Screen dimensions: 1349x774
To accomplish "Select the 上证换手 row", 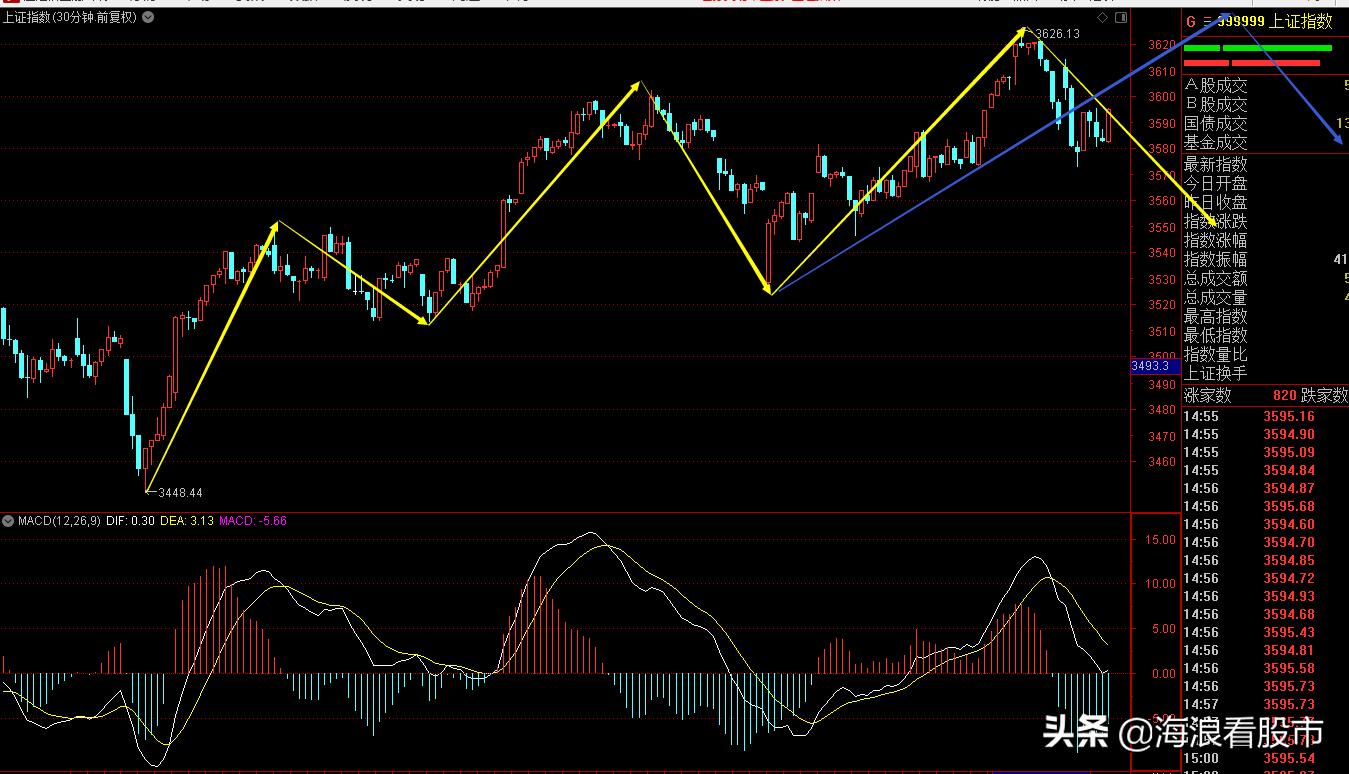I will coord(1266,373).
